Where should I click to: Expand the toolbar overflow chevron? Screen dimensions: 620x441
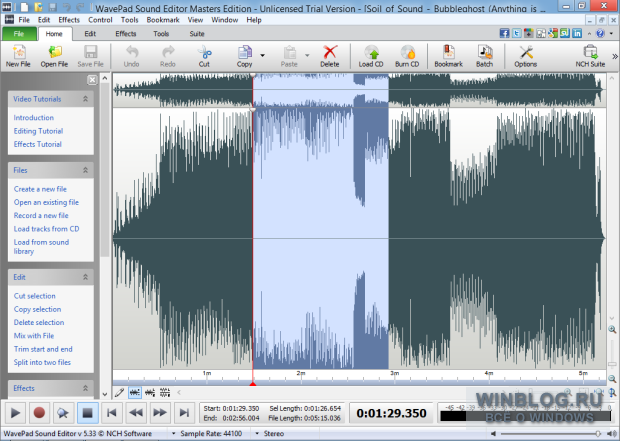pyautogui.click(x=615, y=57)
